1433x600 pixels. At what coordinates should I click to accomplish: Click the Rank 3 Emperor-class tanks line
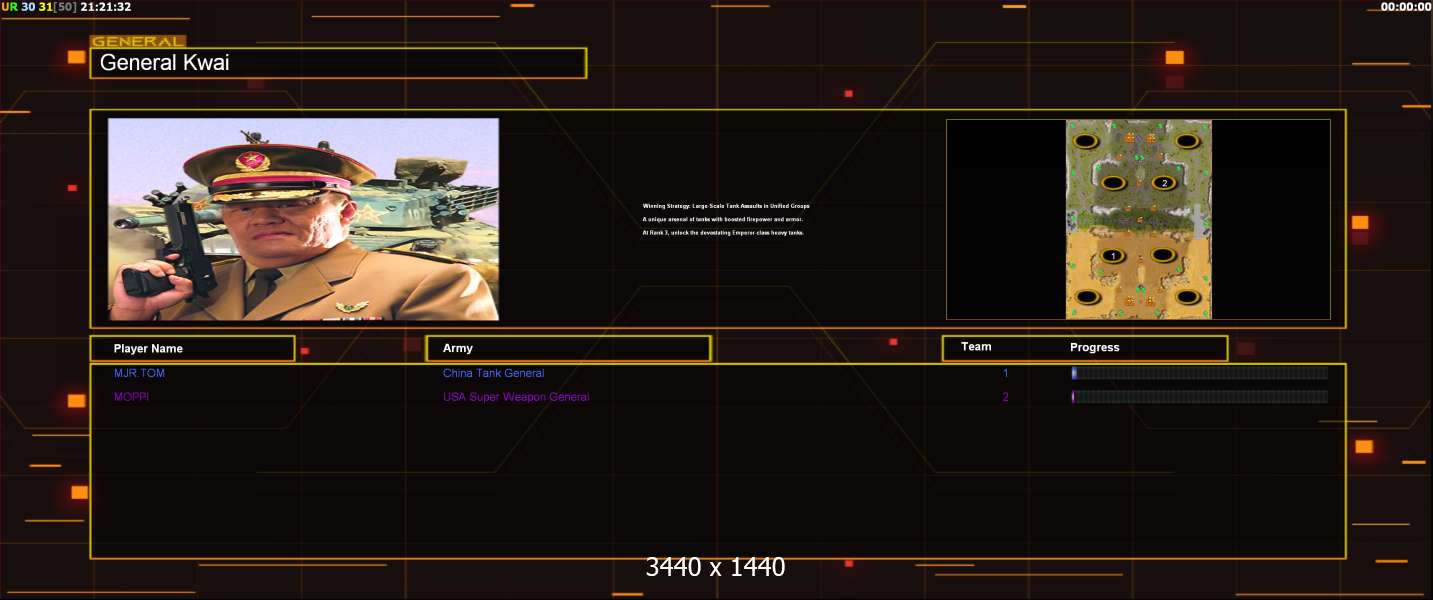pos(723,232)
